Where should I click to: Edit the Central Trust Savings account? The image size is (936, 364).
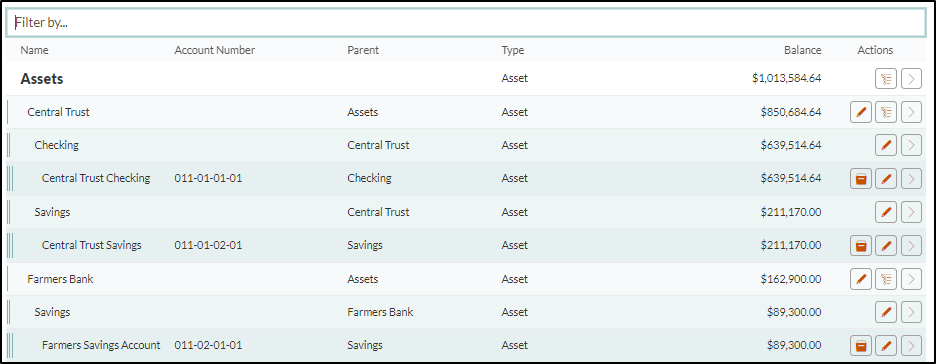coord(886,245)
